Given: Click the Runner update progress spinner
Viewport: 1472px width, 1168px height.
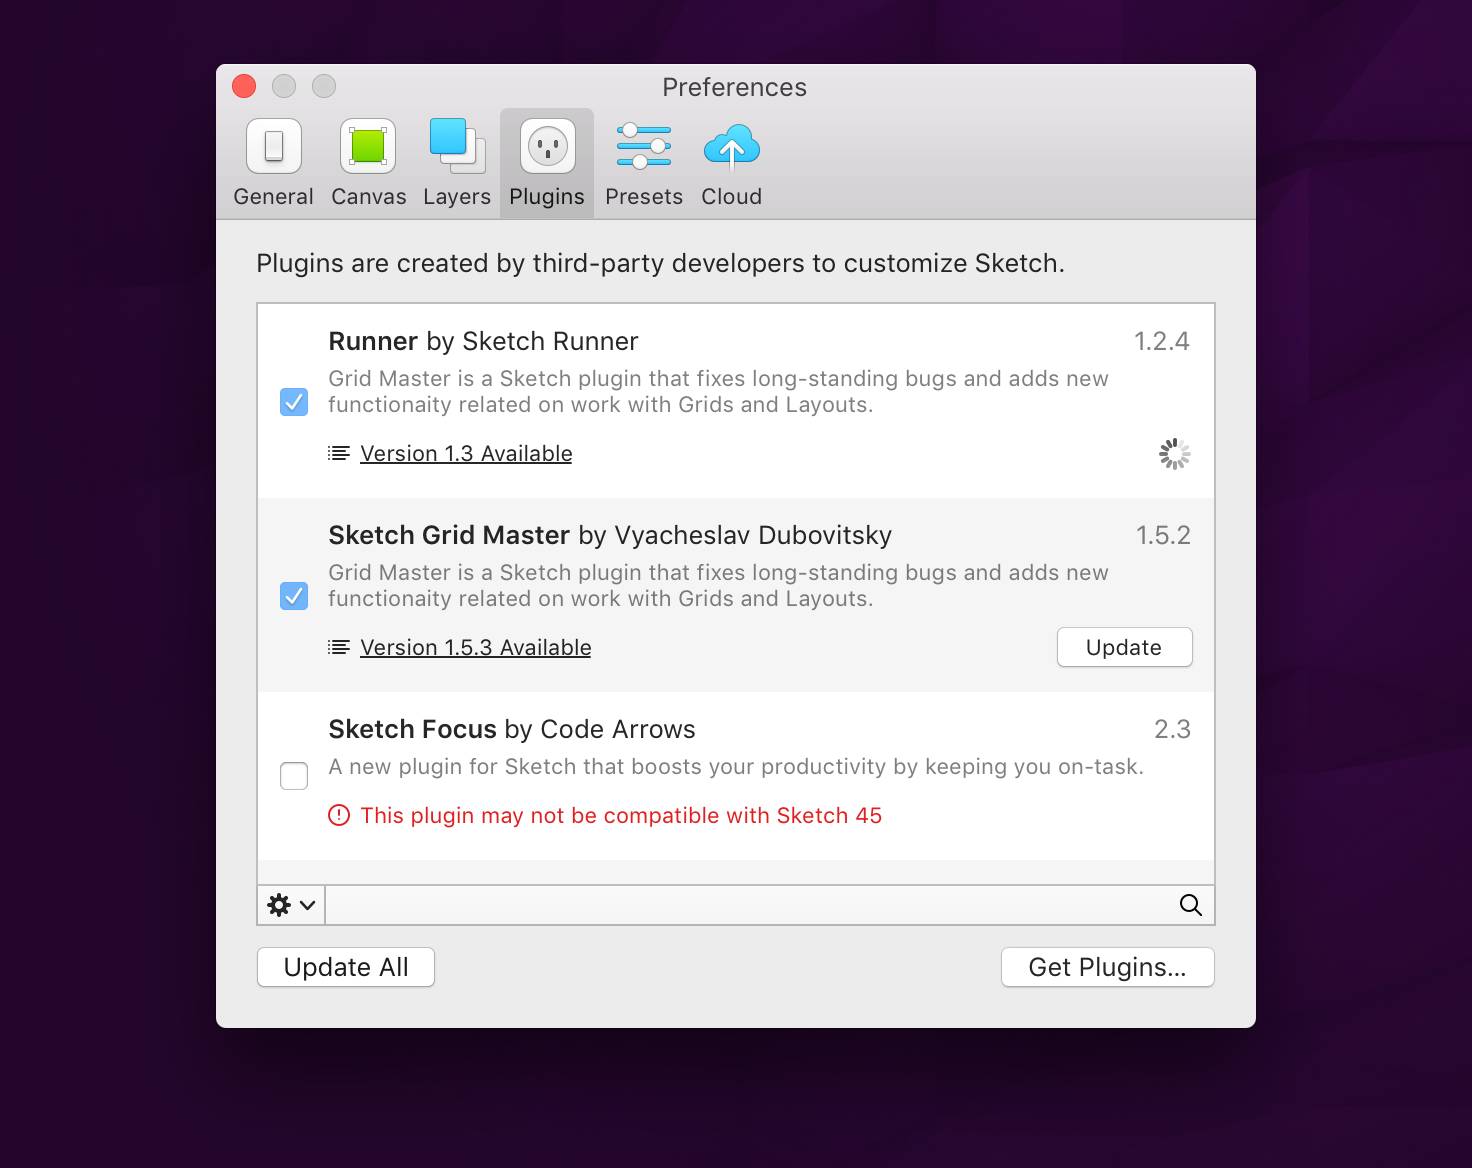Looking at the screenshot, I should click(1174, 453).
